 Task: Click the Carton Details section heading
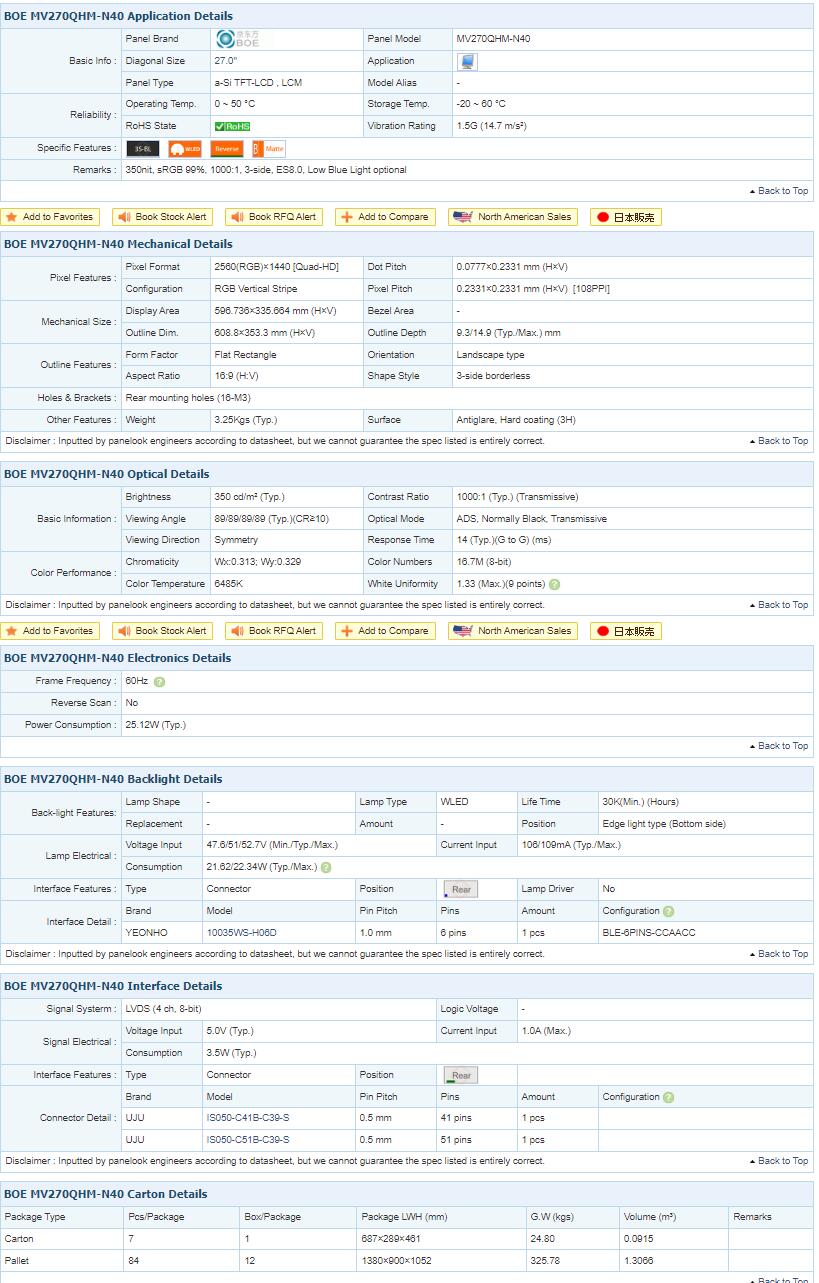click(x=106, y=1194)
